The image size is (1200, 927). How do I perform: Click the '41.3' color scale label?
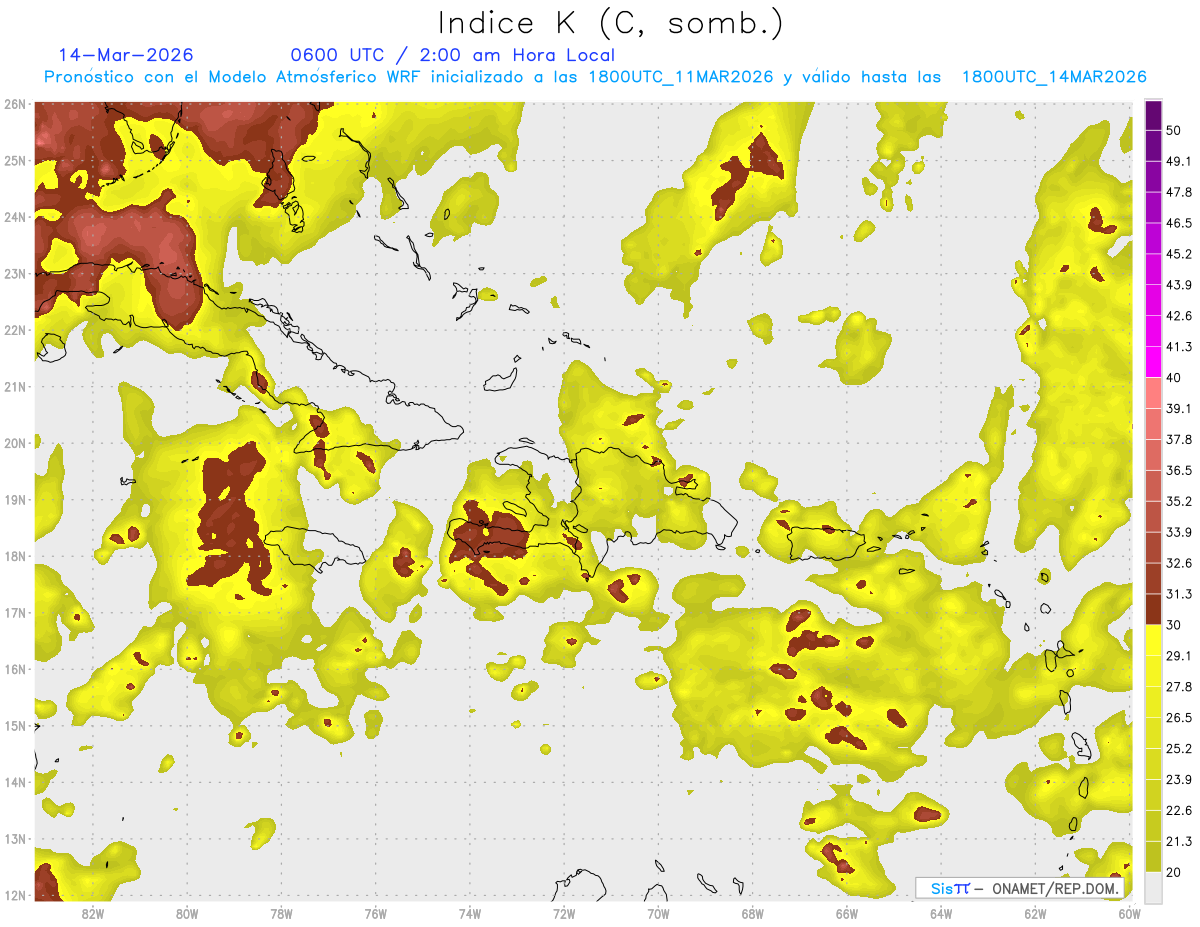pos(1178,347)
